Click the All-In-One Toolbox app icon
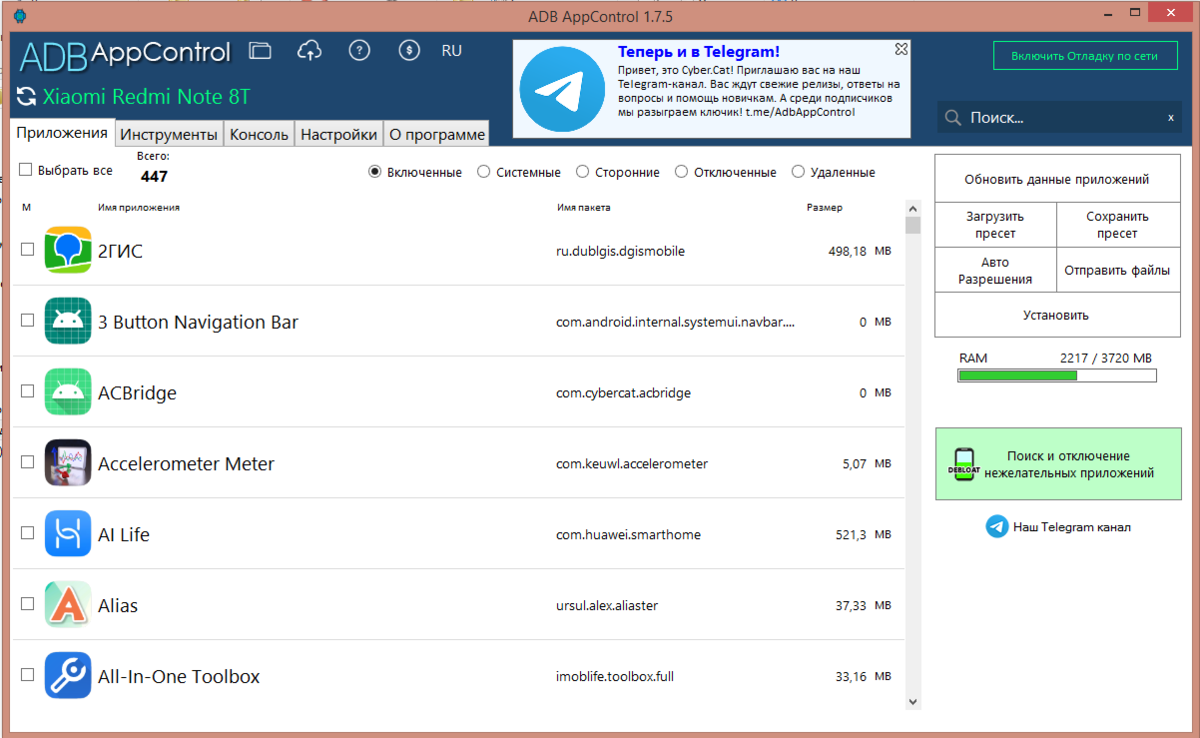 pos(68,676)
